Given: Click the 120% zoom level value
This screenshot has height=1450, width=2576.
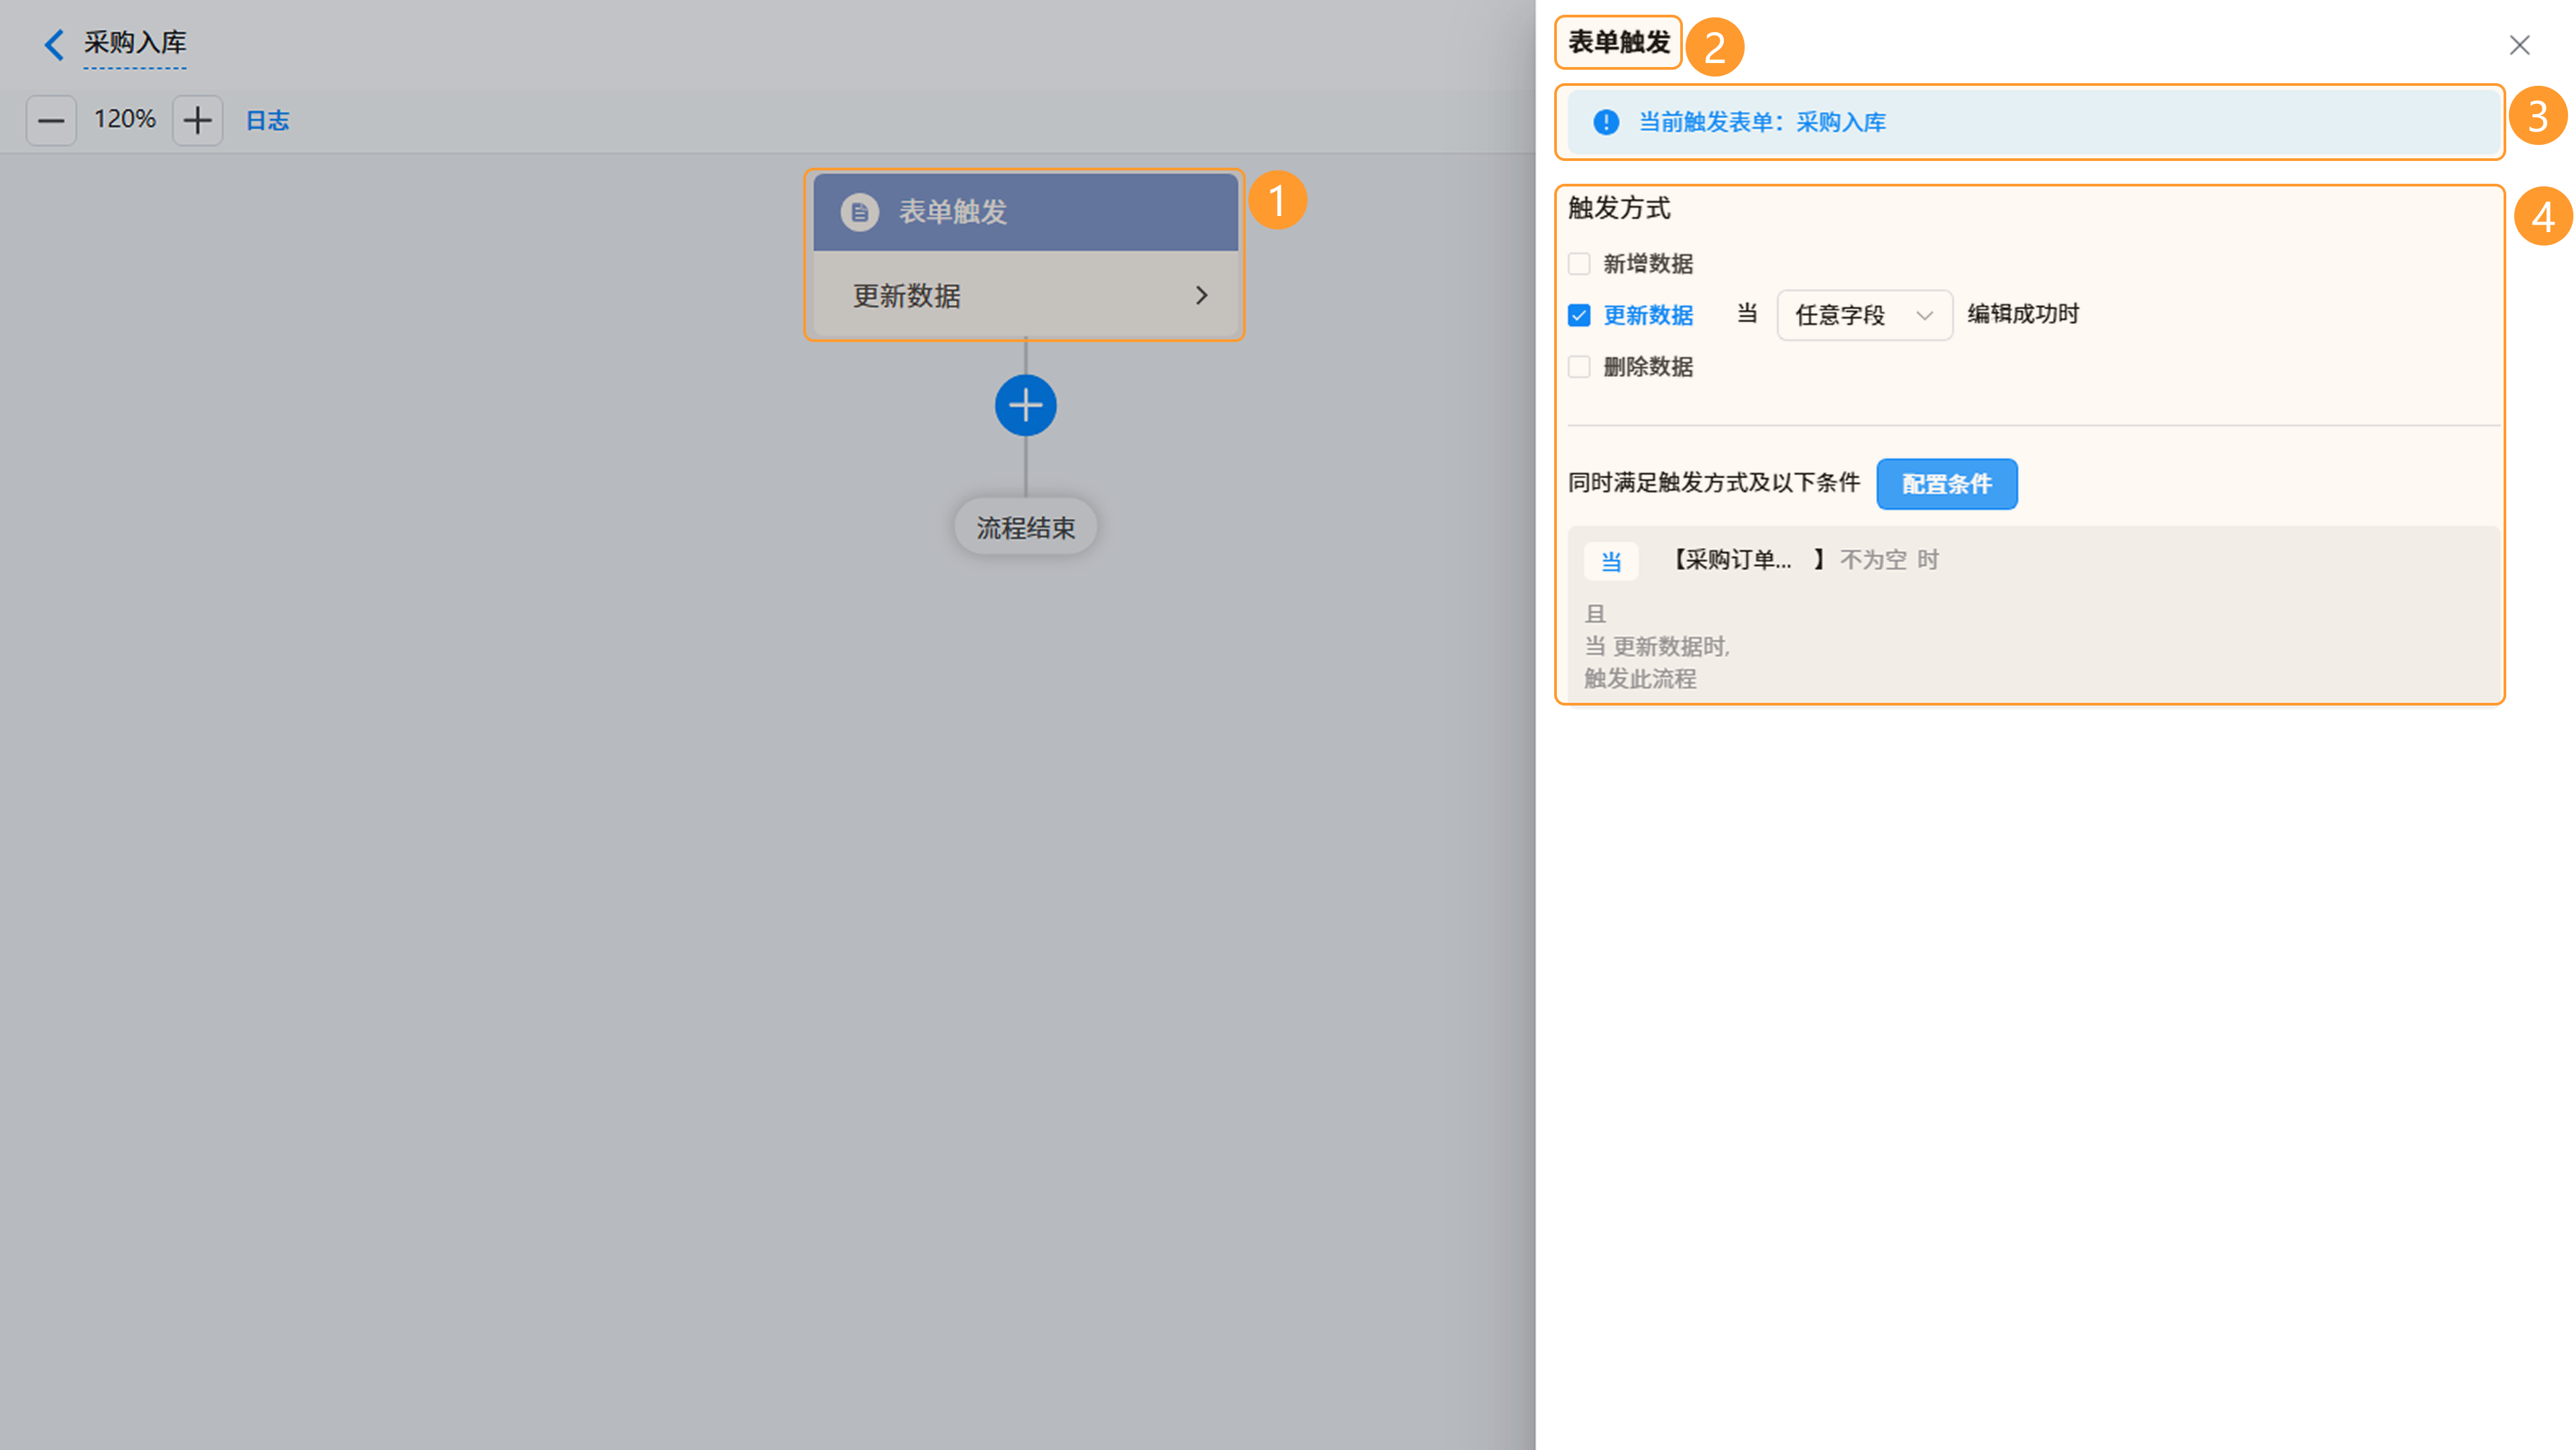Looking at the screenshot, I should point(125,120).
